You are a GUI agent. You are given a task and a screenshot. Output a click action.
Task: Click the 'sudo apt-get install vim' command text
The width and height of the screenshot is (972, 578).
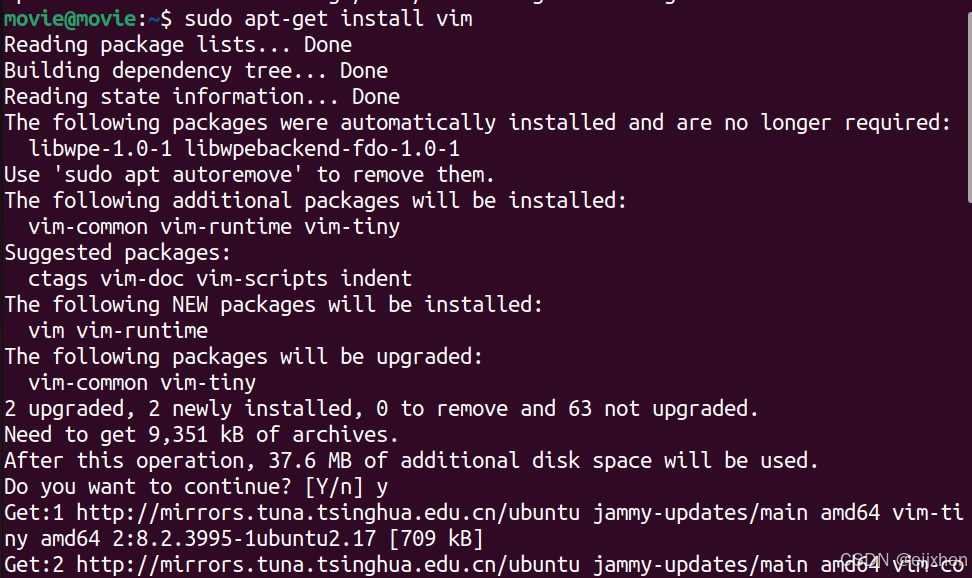(329, 19)
